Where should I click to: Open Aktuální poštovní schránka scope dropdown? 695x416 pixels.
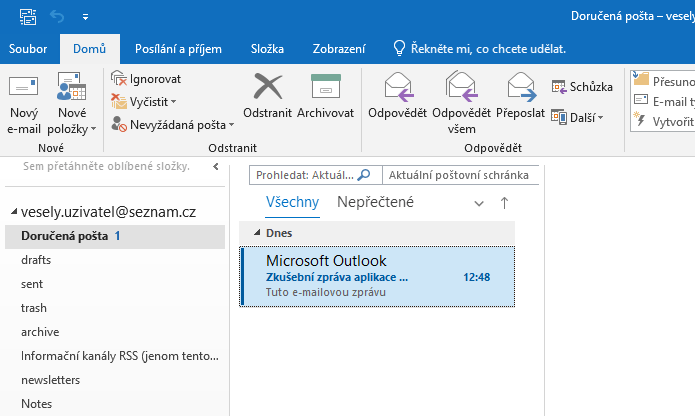point(460,175)
